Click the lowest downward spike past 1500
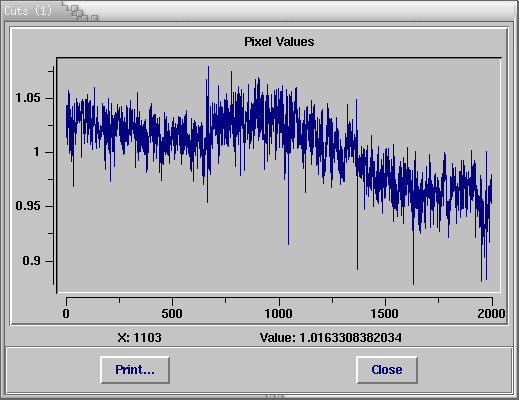519x400 pixels. click(x=413, y=283)
